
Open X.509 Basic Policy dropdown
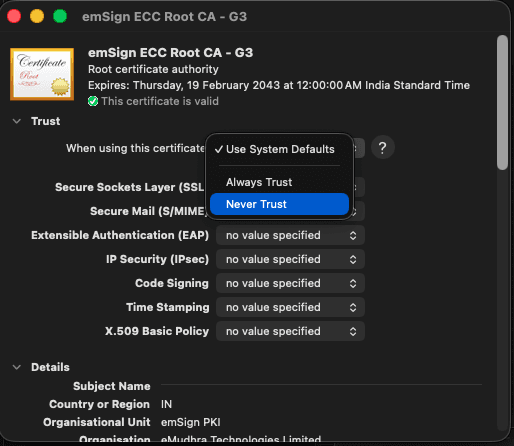click(290, 331)
